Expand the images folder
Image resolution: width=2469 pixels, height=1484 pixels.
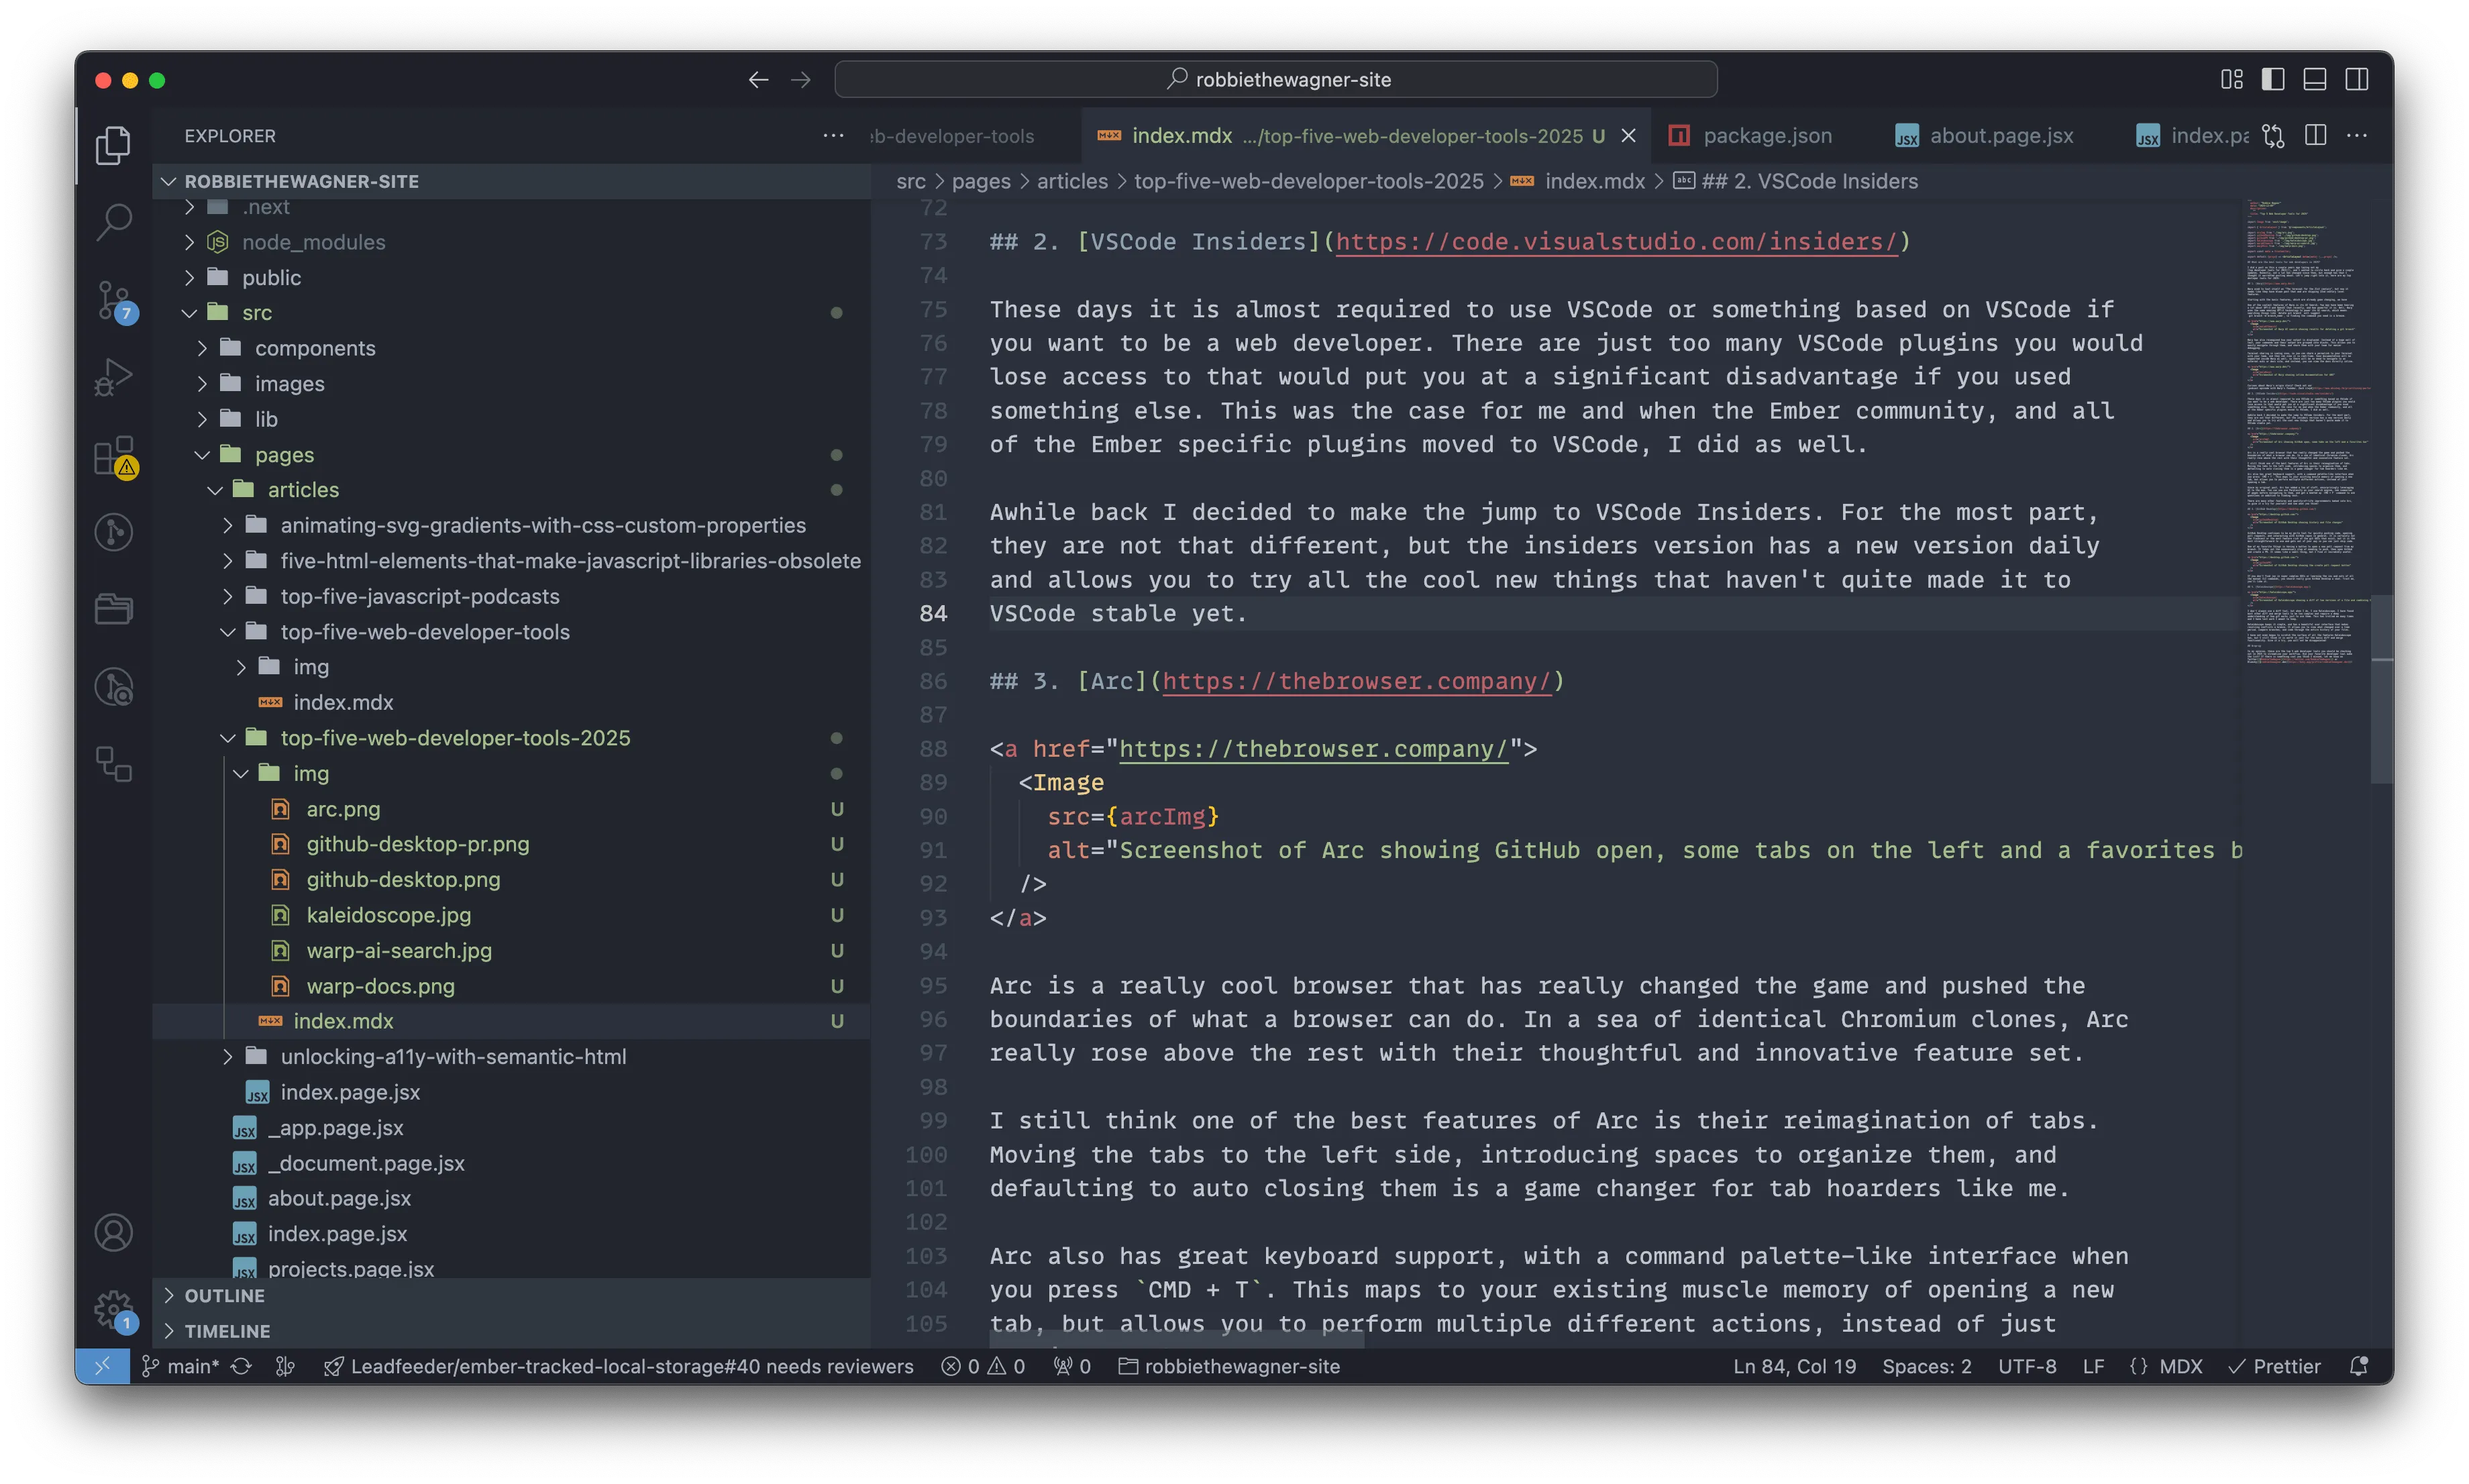point(511,384)
